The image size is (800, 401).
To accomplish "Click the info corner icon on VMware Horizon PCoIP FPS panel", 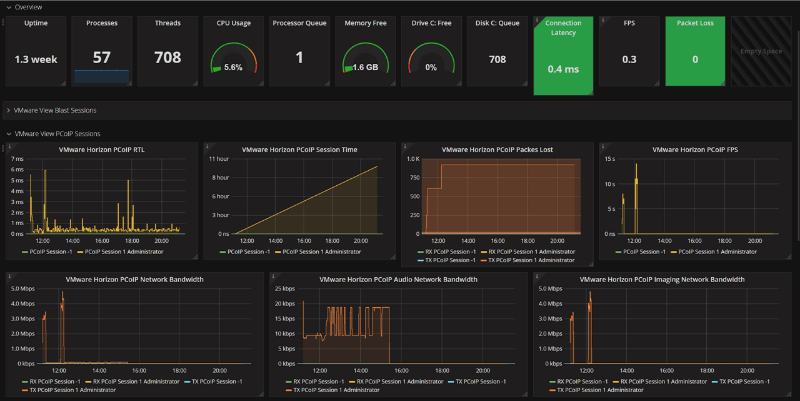I will tap(603, 146).
